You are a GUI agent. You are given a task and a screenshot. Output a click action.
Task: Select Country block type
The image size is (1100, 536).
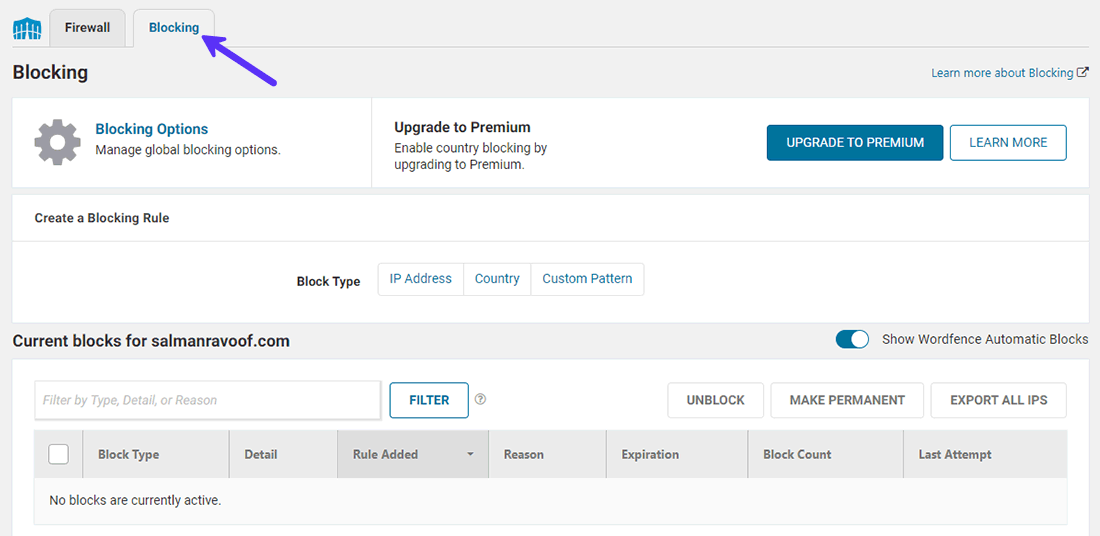(x=497, y=279)
